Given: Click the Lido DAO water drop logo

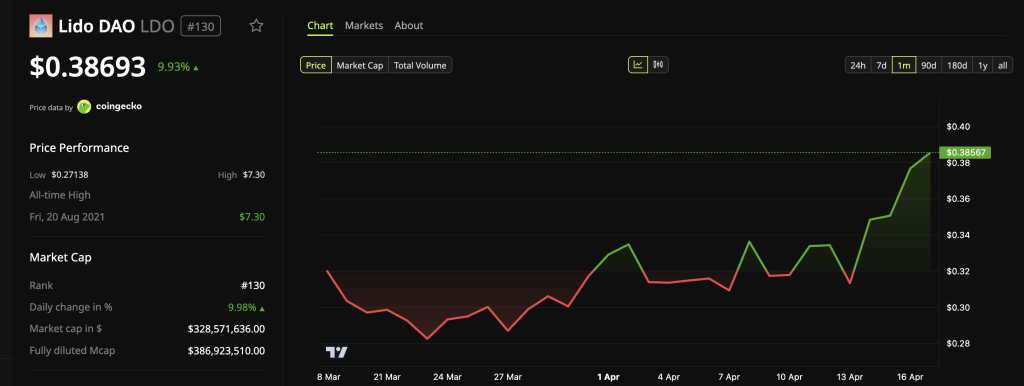Looking at the screenshot, I should [x=40, y=26].
